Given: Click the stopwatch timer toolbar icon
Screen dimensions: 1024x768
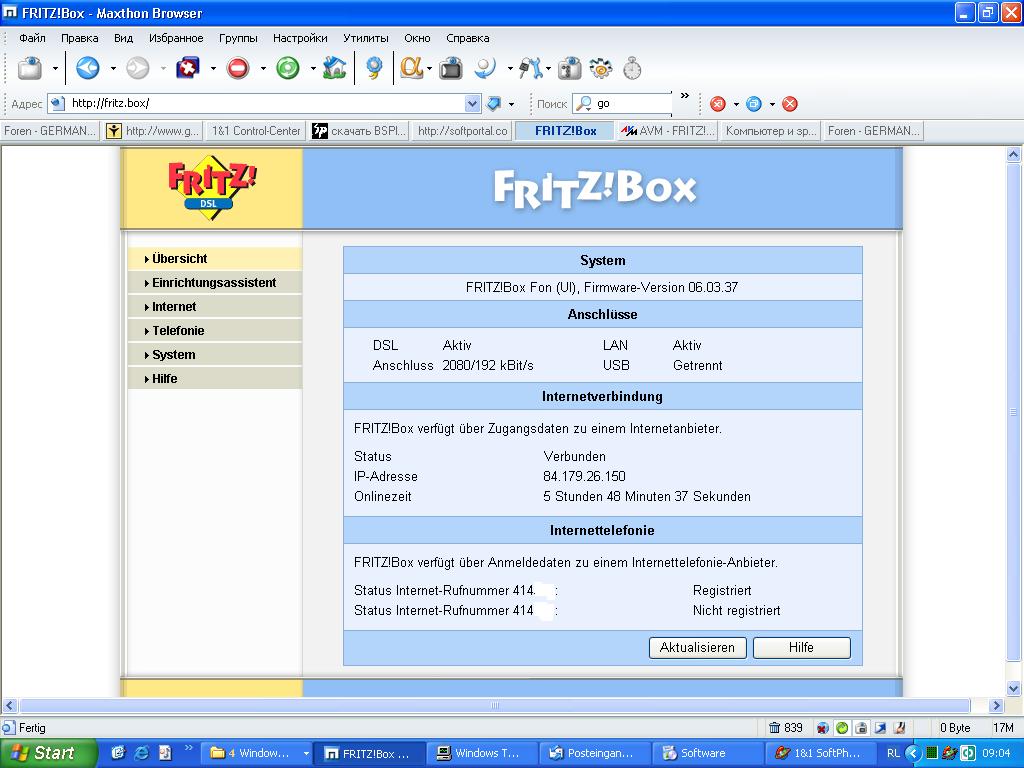Looking at the screenshot, I should [632, 68].
